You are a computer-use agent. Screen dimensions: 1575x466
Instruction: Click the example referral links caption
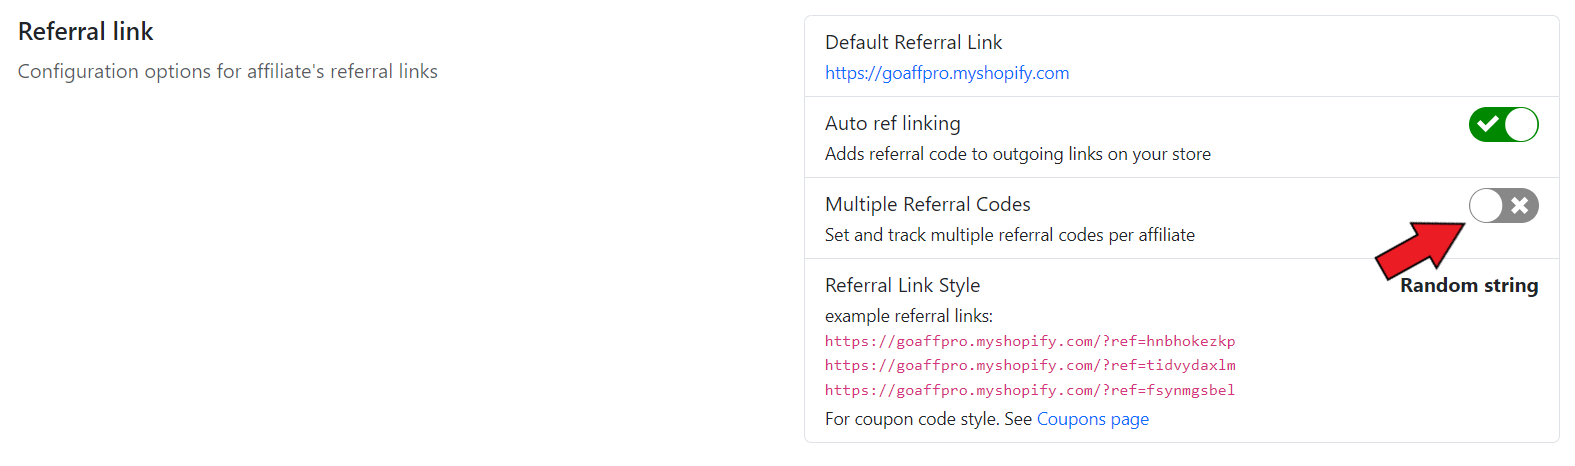(908, 316)
